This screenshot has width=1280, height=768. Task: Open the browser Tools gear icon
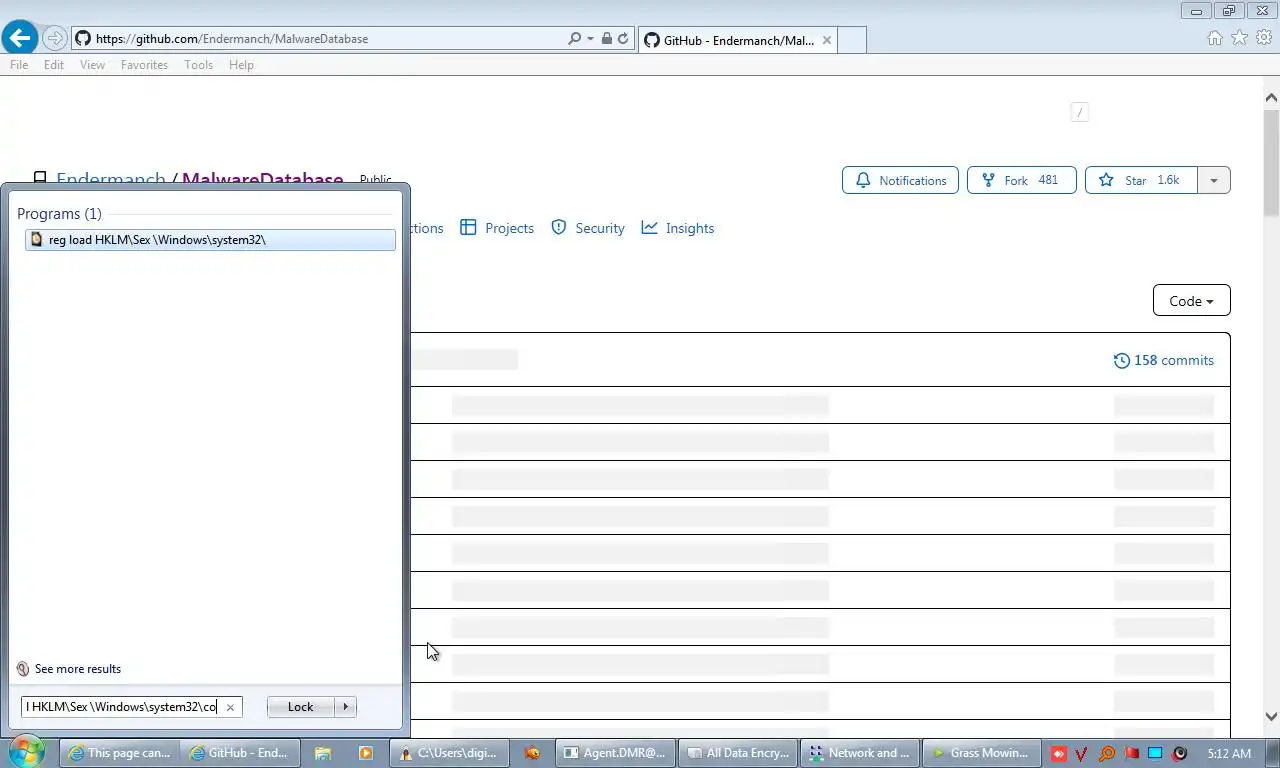click(1264, 37)
